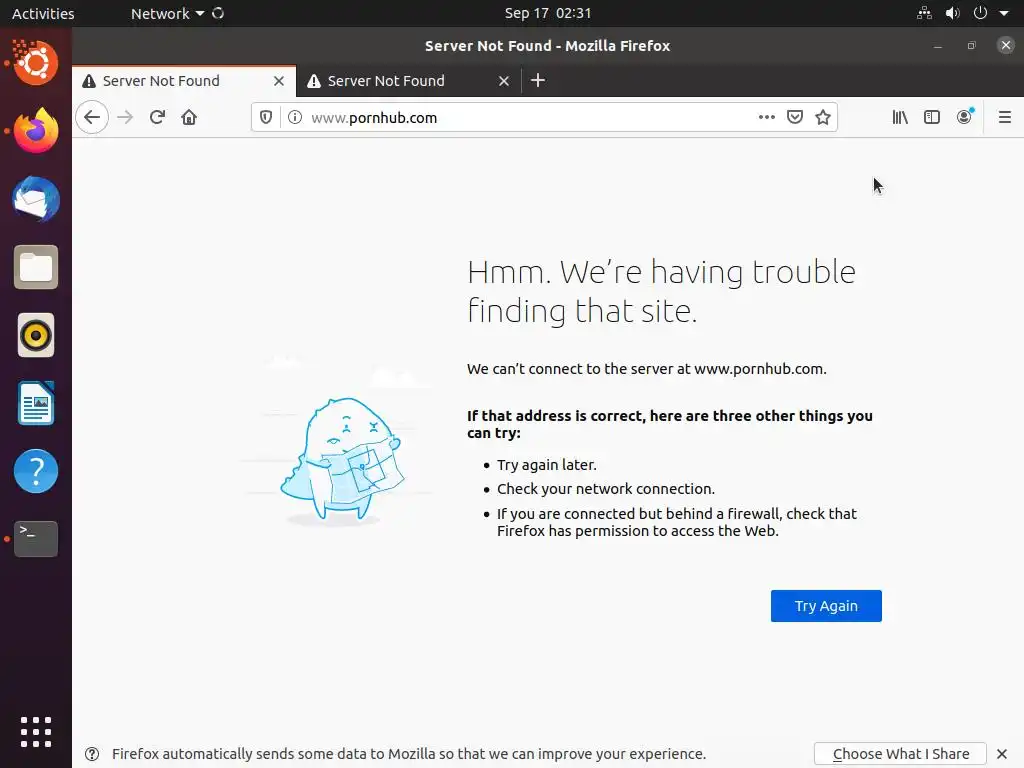This screenshot has height=768, width=1024.
Task: Open clock and calendar Sep 17 02:31
Action: (x=547, y=14)
